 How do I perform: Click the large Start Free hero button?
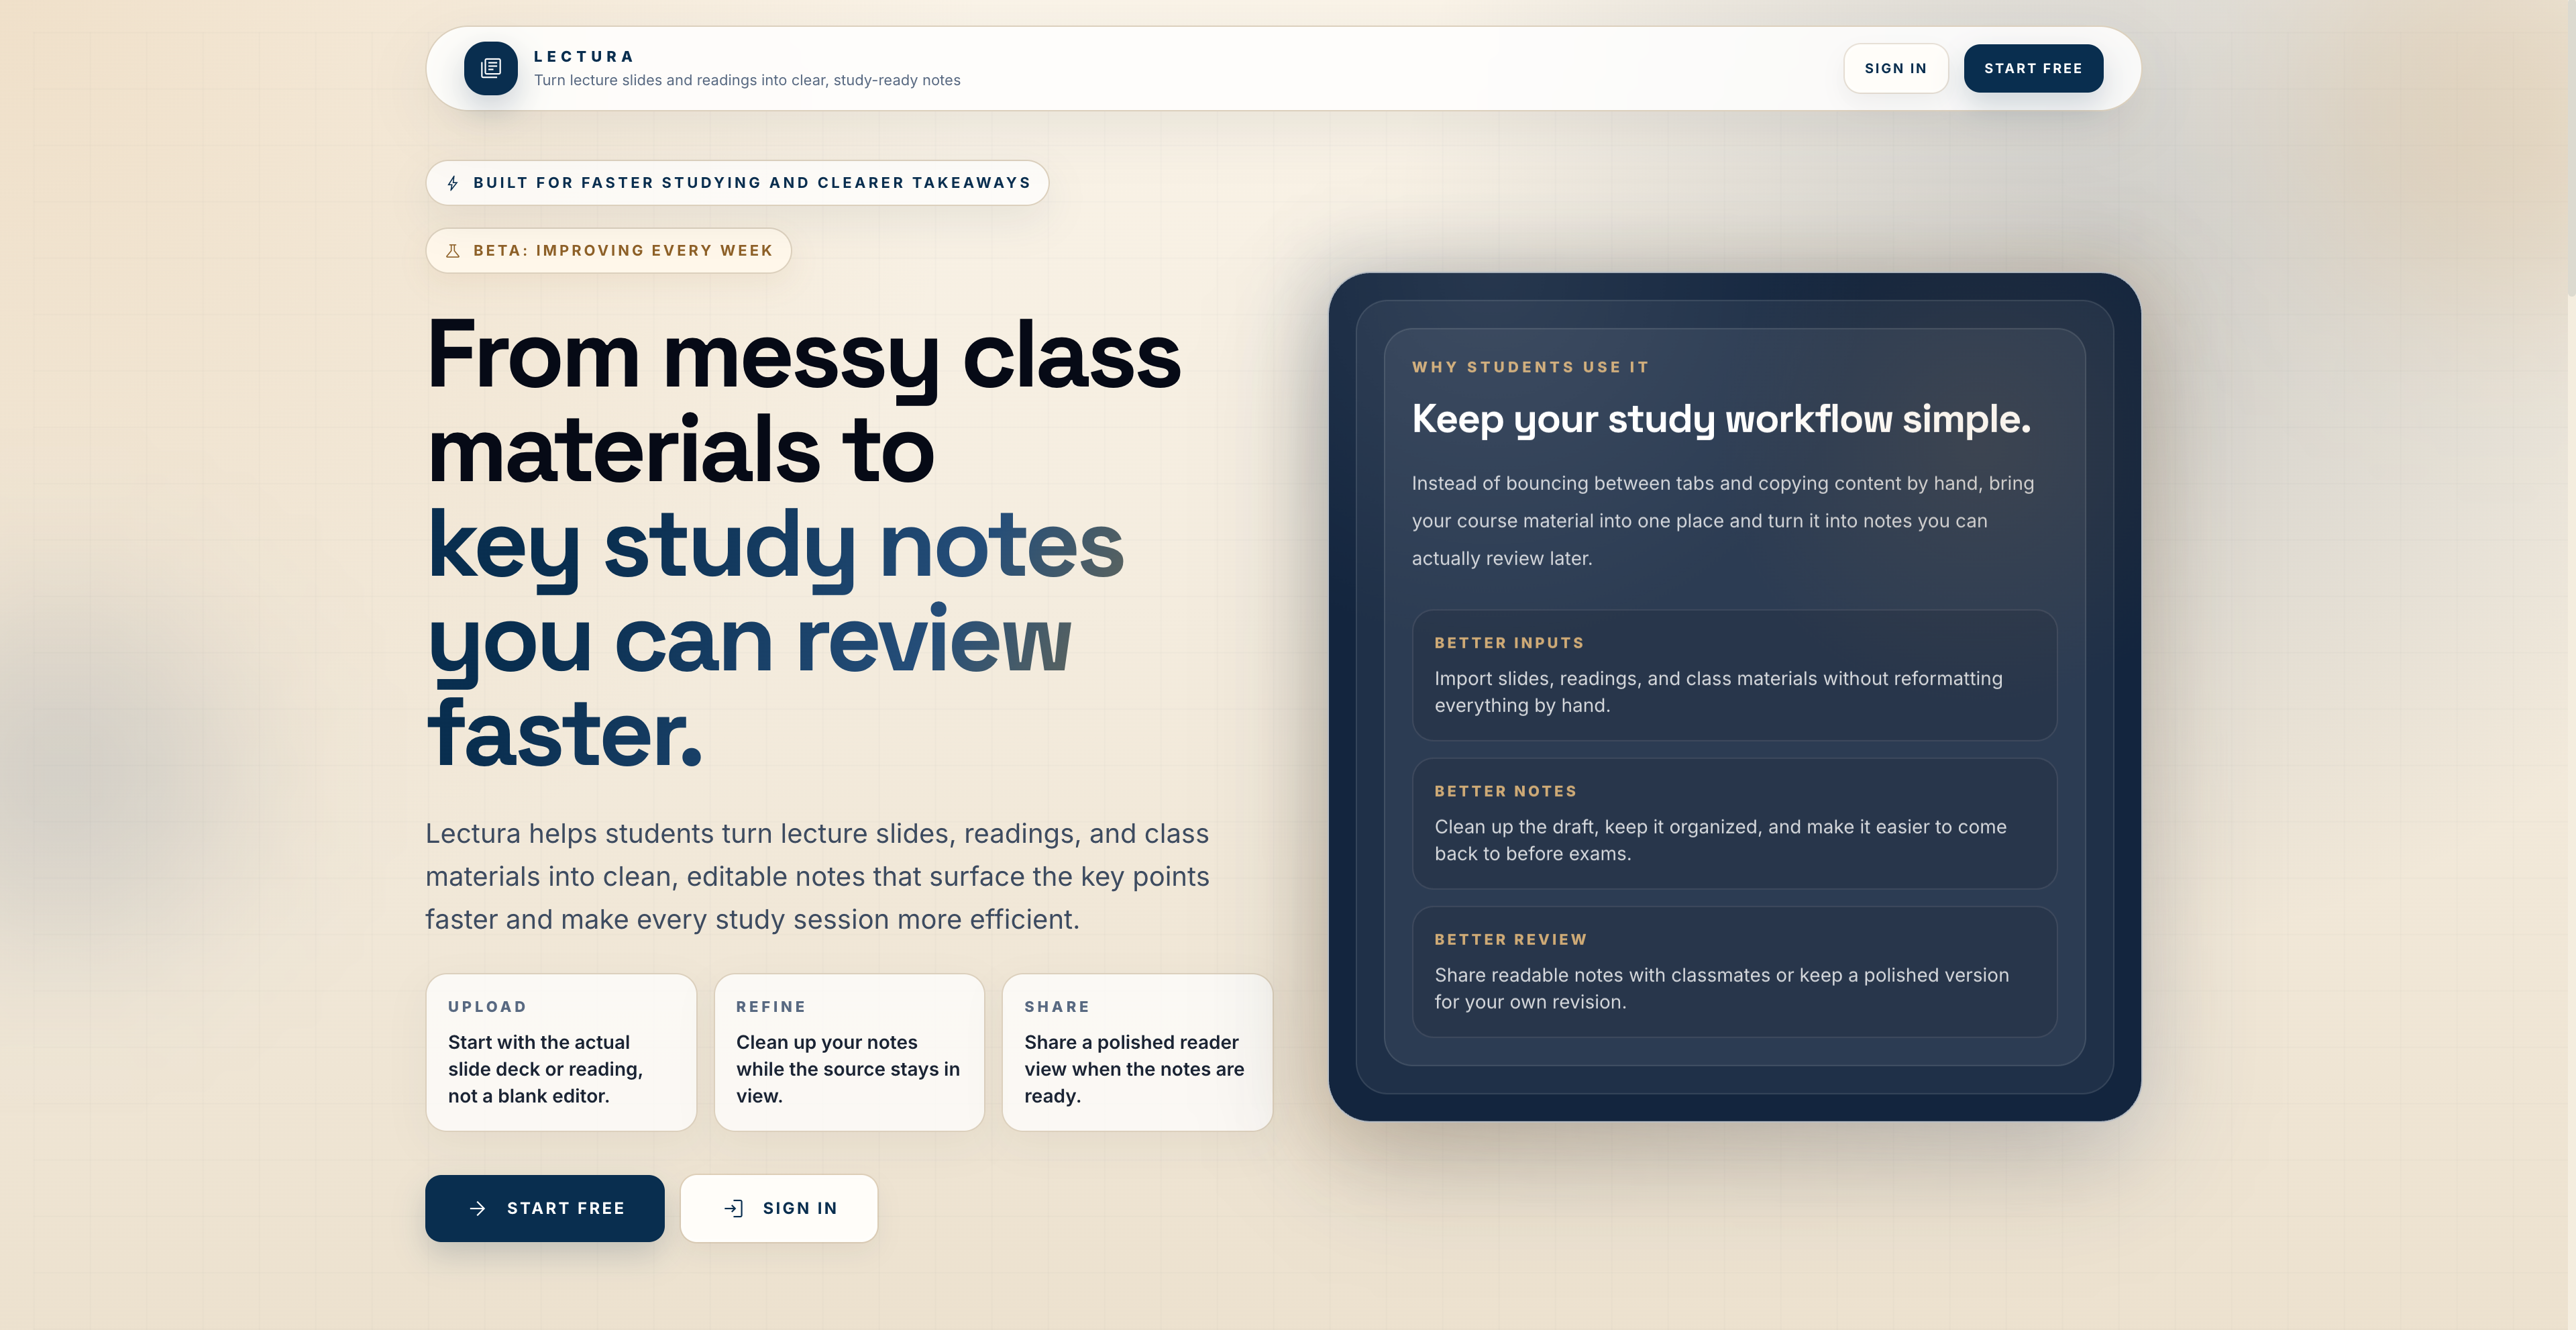tap(544, 1208)
